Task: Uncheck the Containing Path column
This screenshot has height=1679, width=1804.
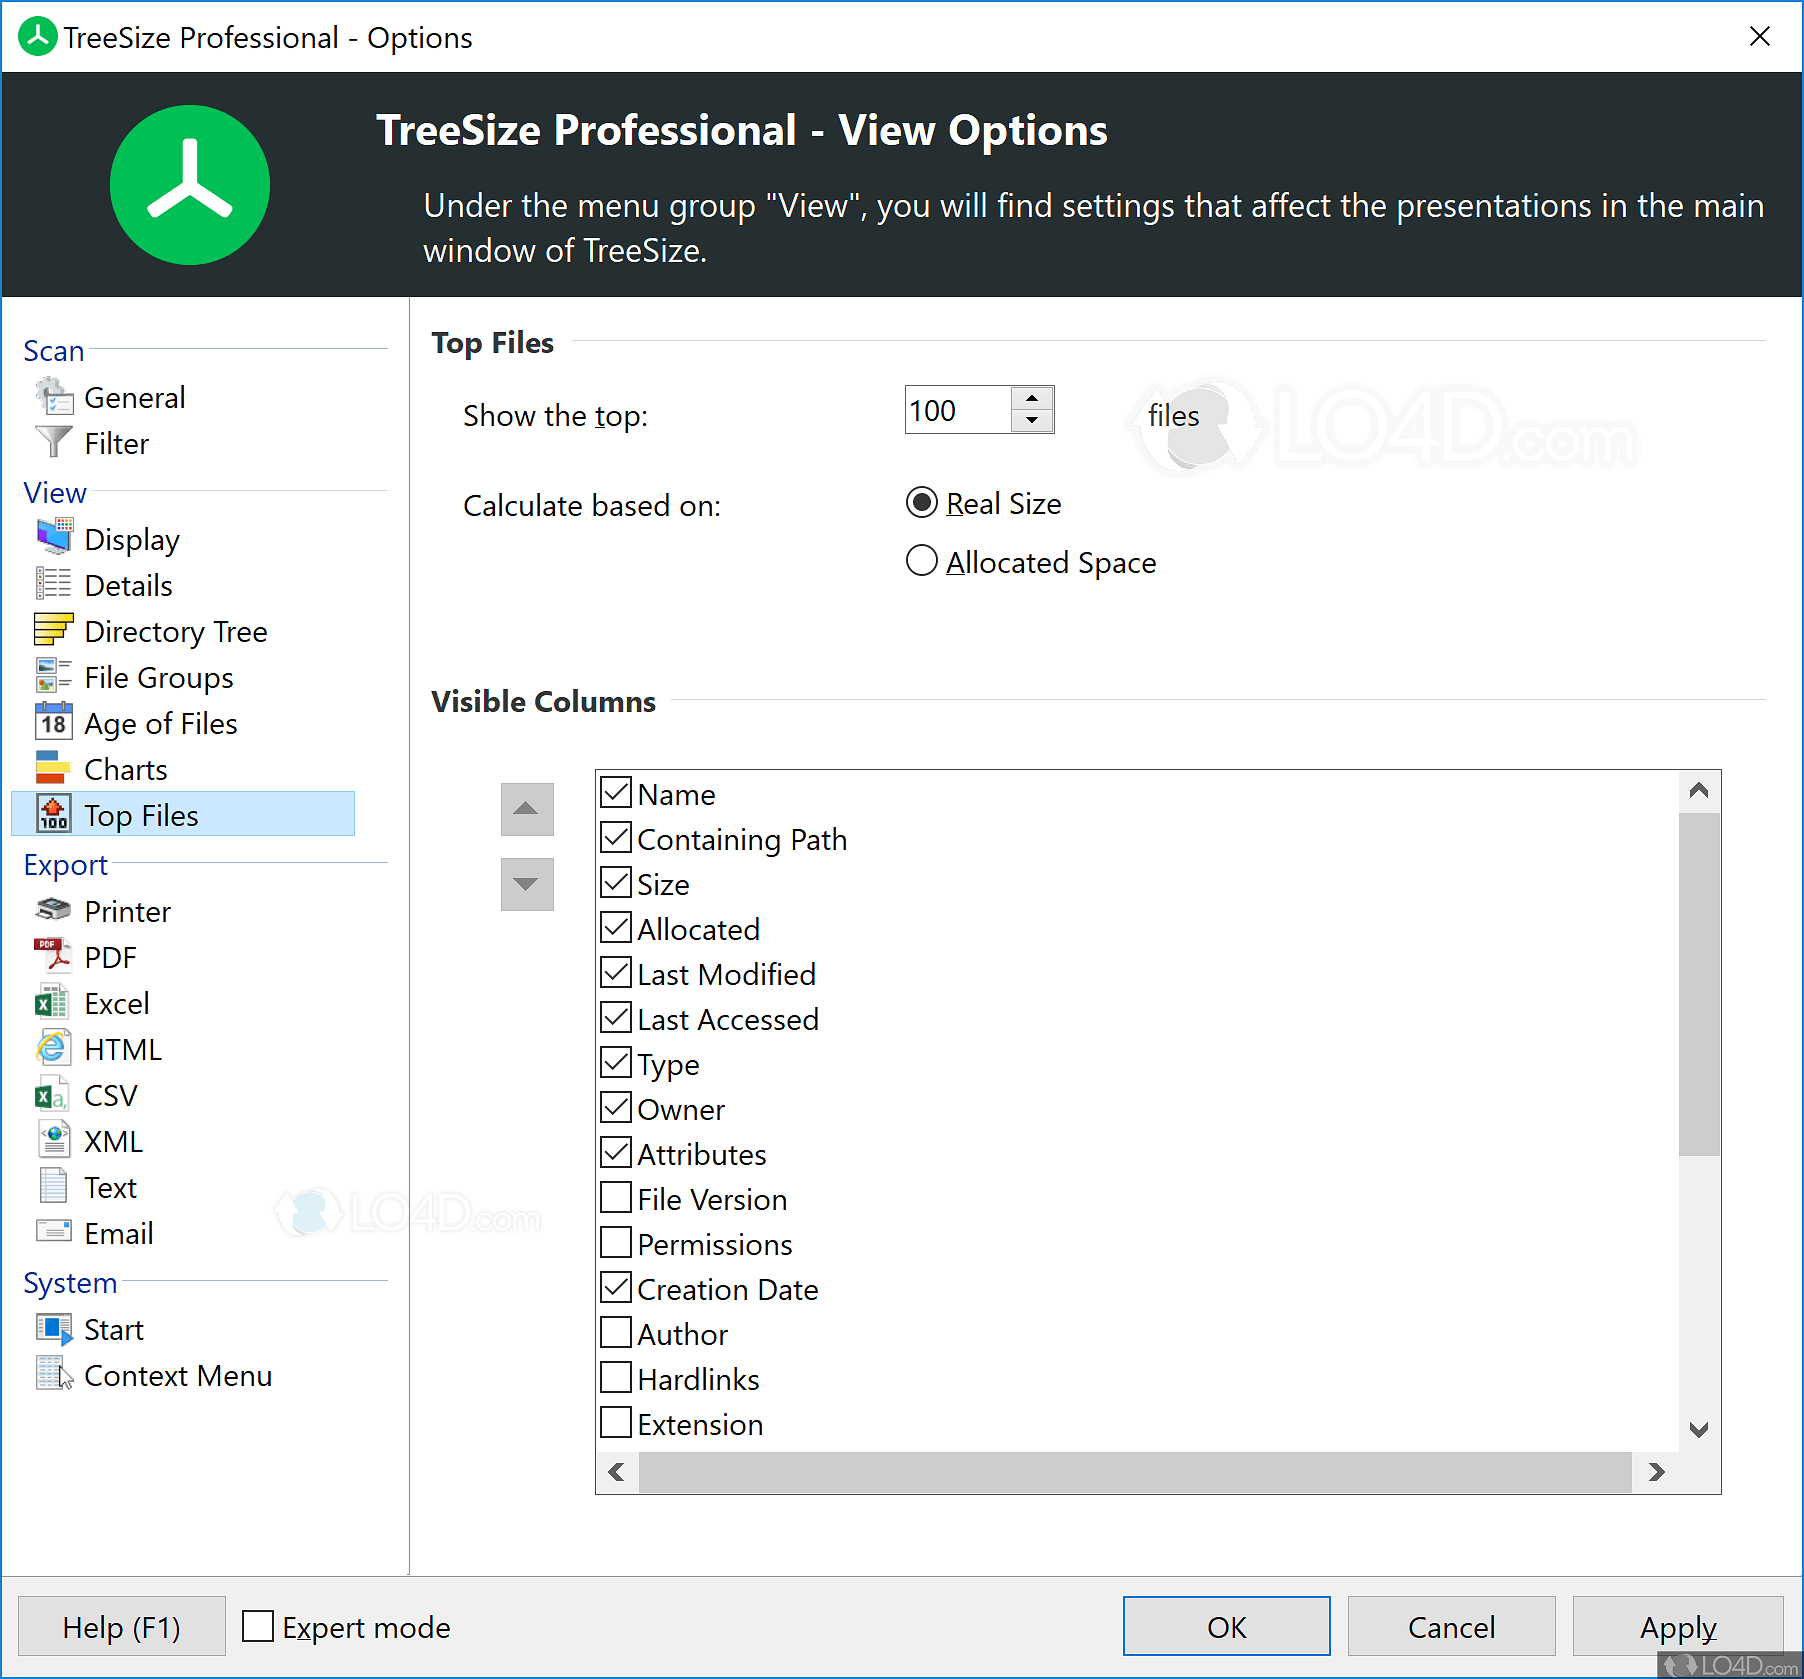Action: click(615, 837)
